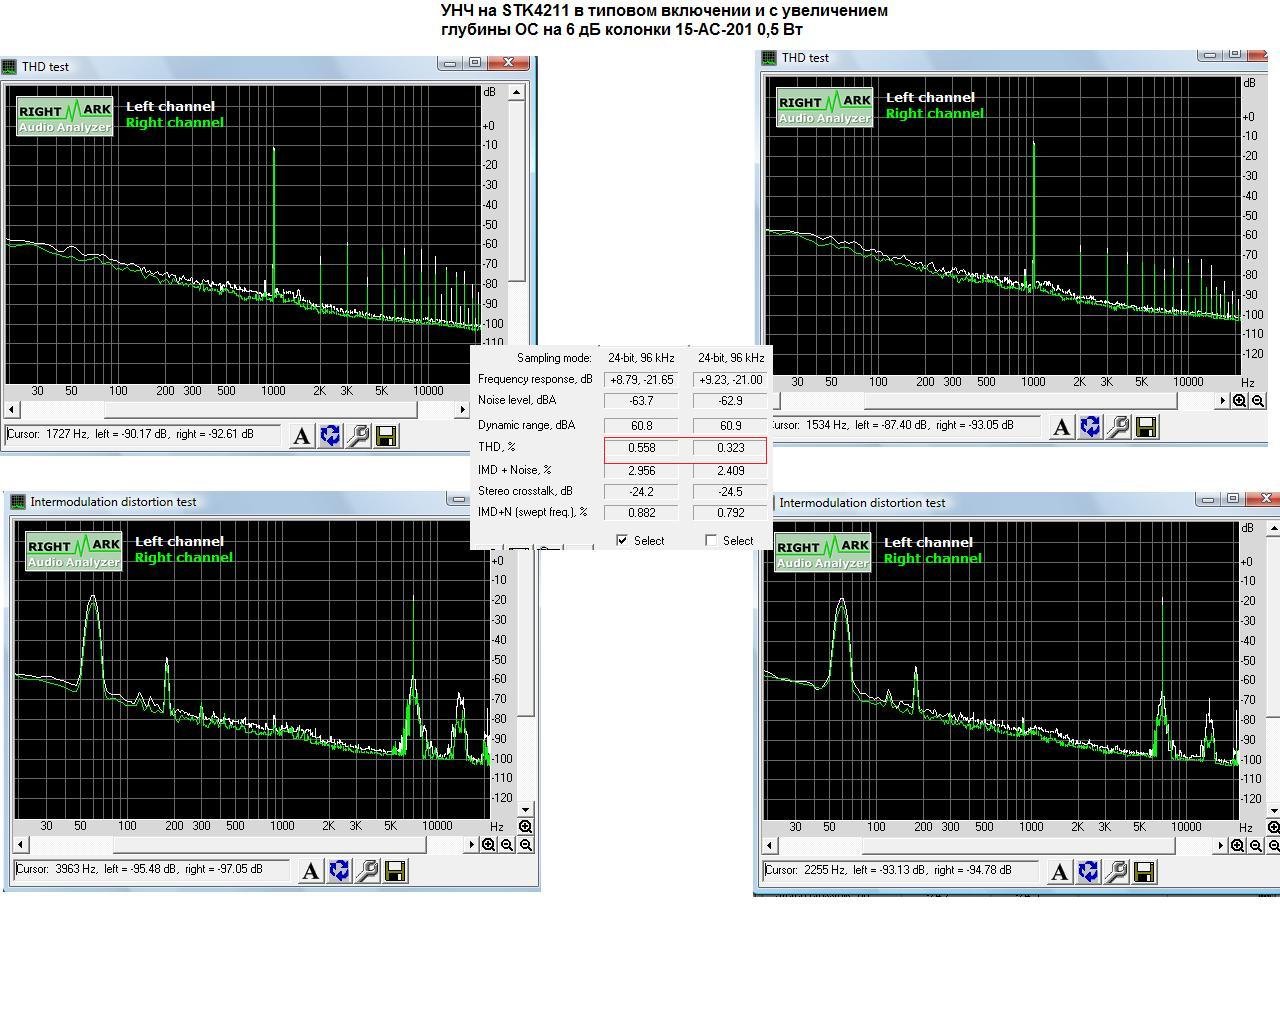Click the title bar app icon of top-right THD test window
The height and width of the screenshot is (1024, 1280).
(769, 58)
